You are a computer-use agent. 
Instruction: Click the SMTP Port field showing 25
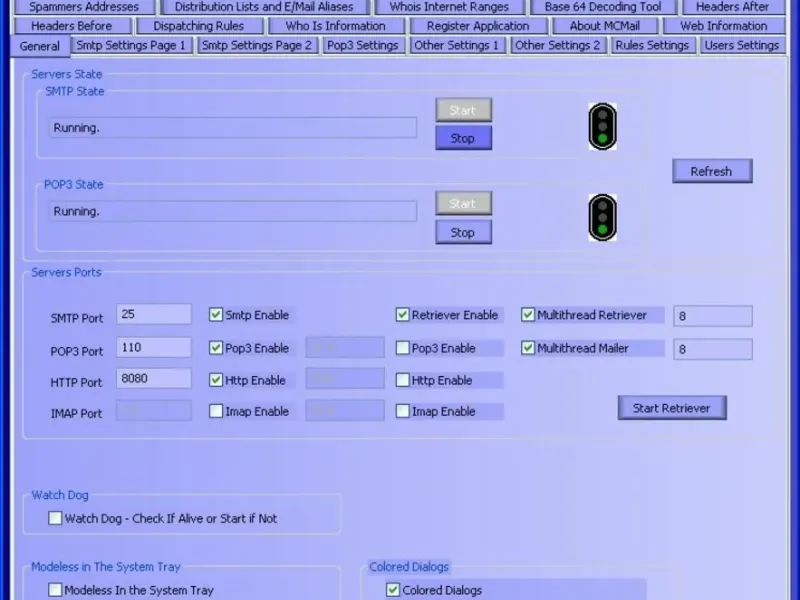154,314
